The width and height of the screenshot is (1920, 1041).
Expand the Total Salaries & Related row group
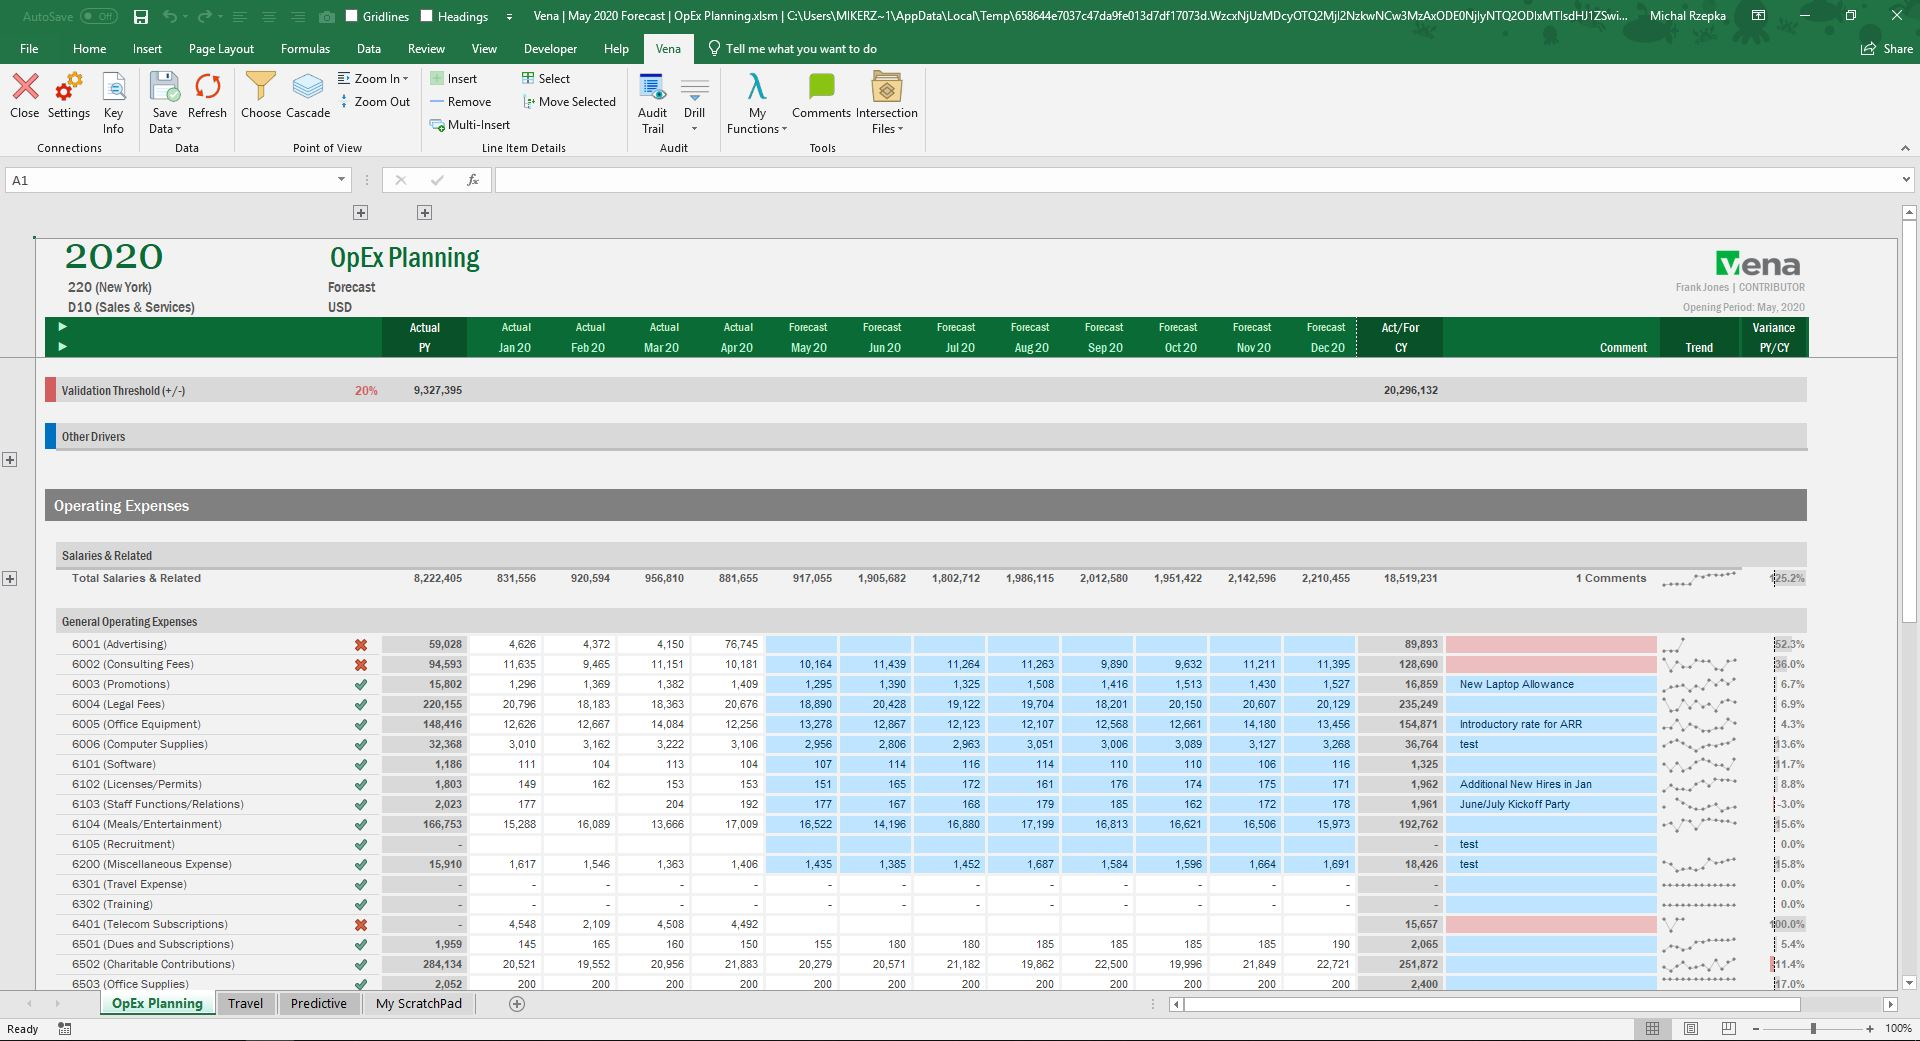tap(10, 579)
